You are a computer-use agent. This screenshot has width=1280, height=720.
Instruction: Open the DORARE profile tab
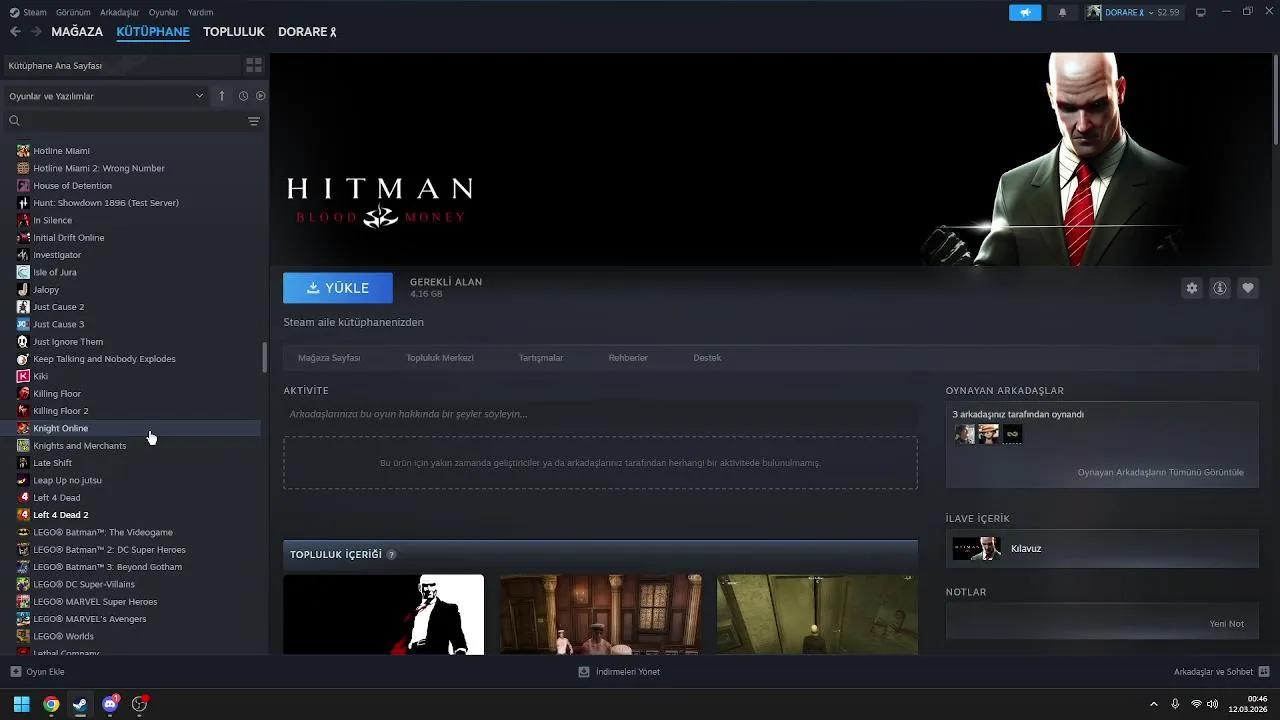[307, 32]
